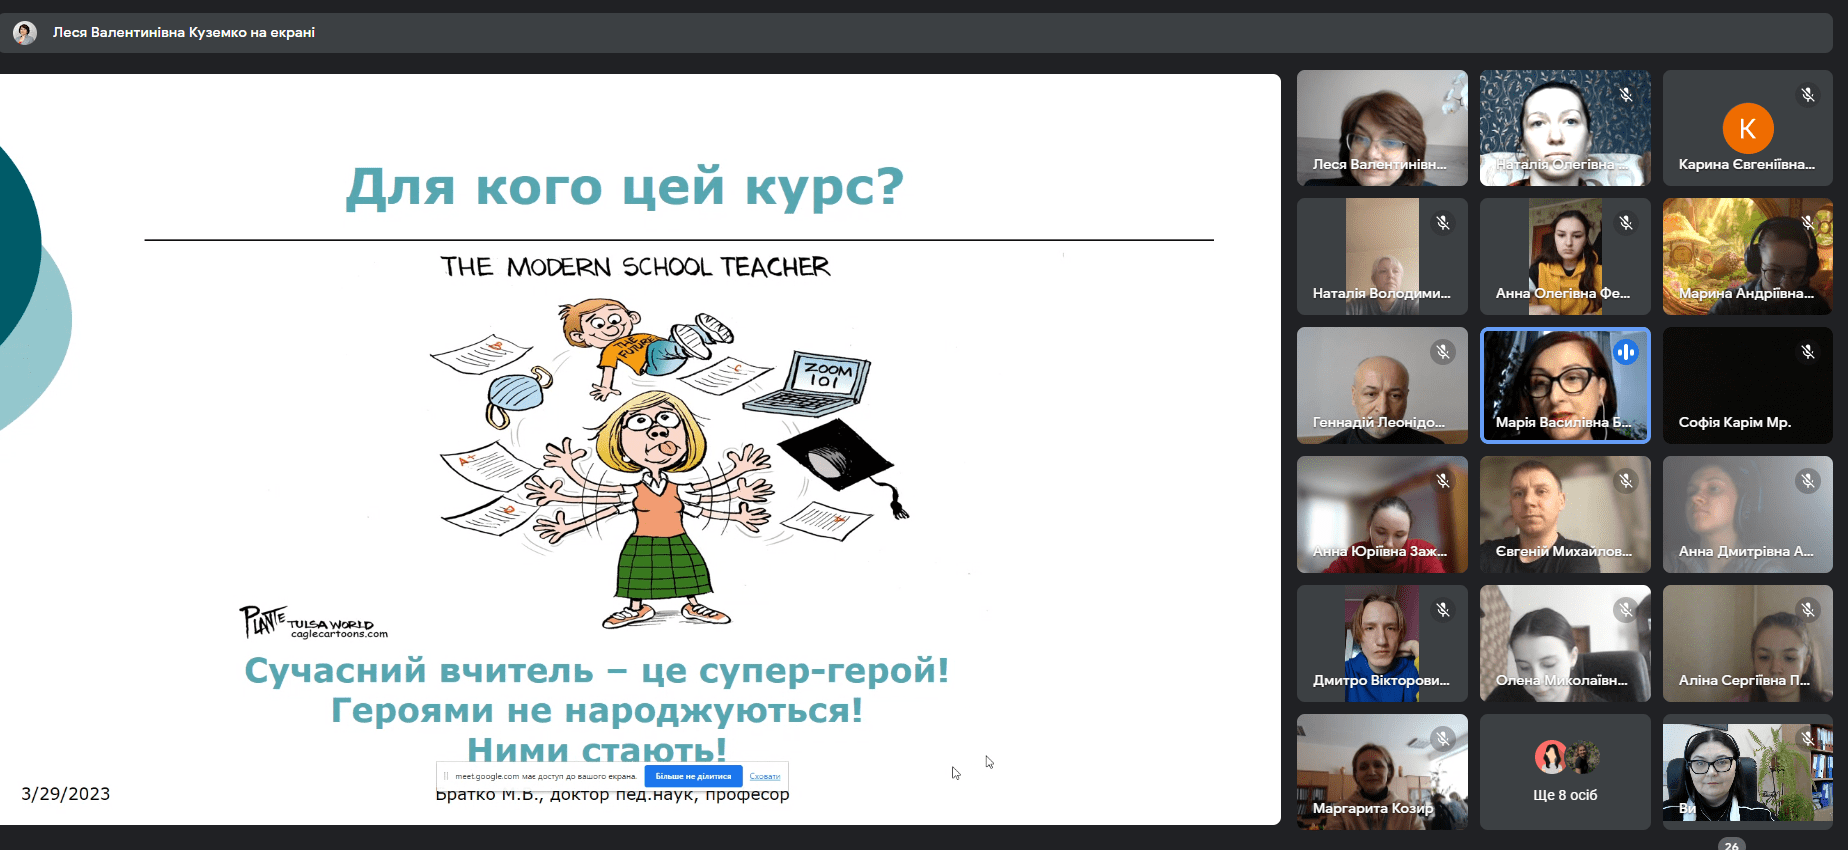Click muted mic icon on Маргарита Козир tile

click(x=1443, y=738)
